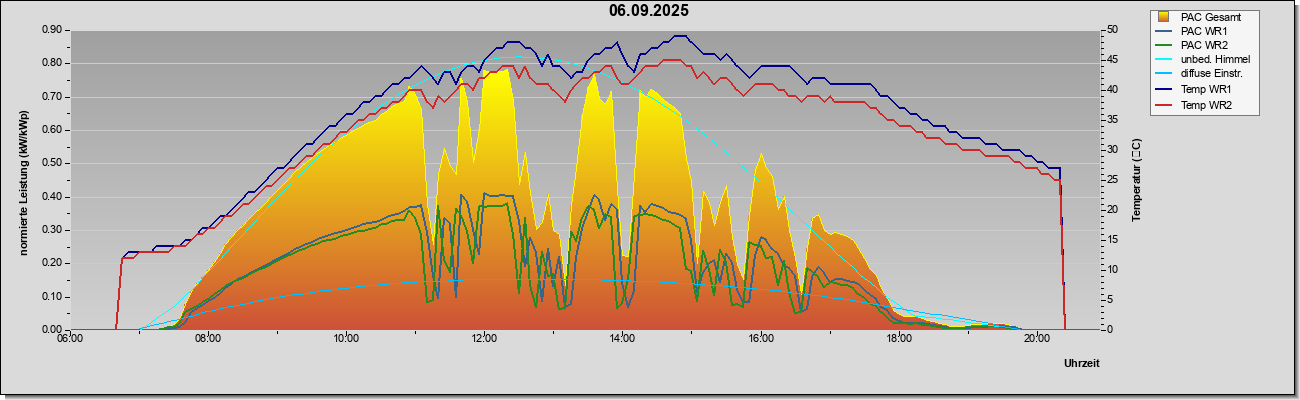Click the unbed. Himmel legend entry
This screenshot has width=1300, height=400.
(x=1203, y=60)
